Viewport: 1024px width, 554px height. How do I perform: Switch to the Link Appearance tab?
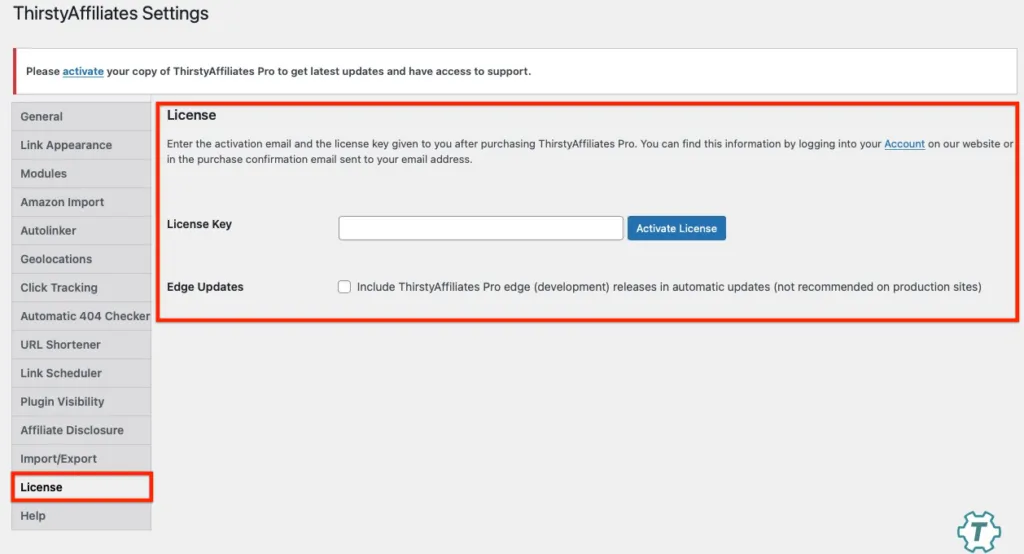coord(66,145)
